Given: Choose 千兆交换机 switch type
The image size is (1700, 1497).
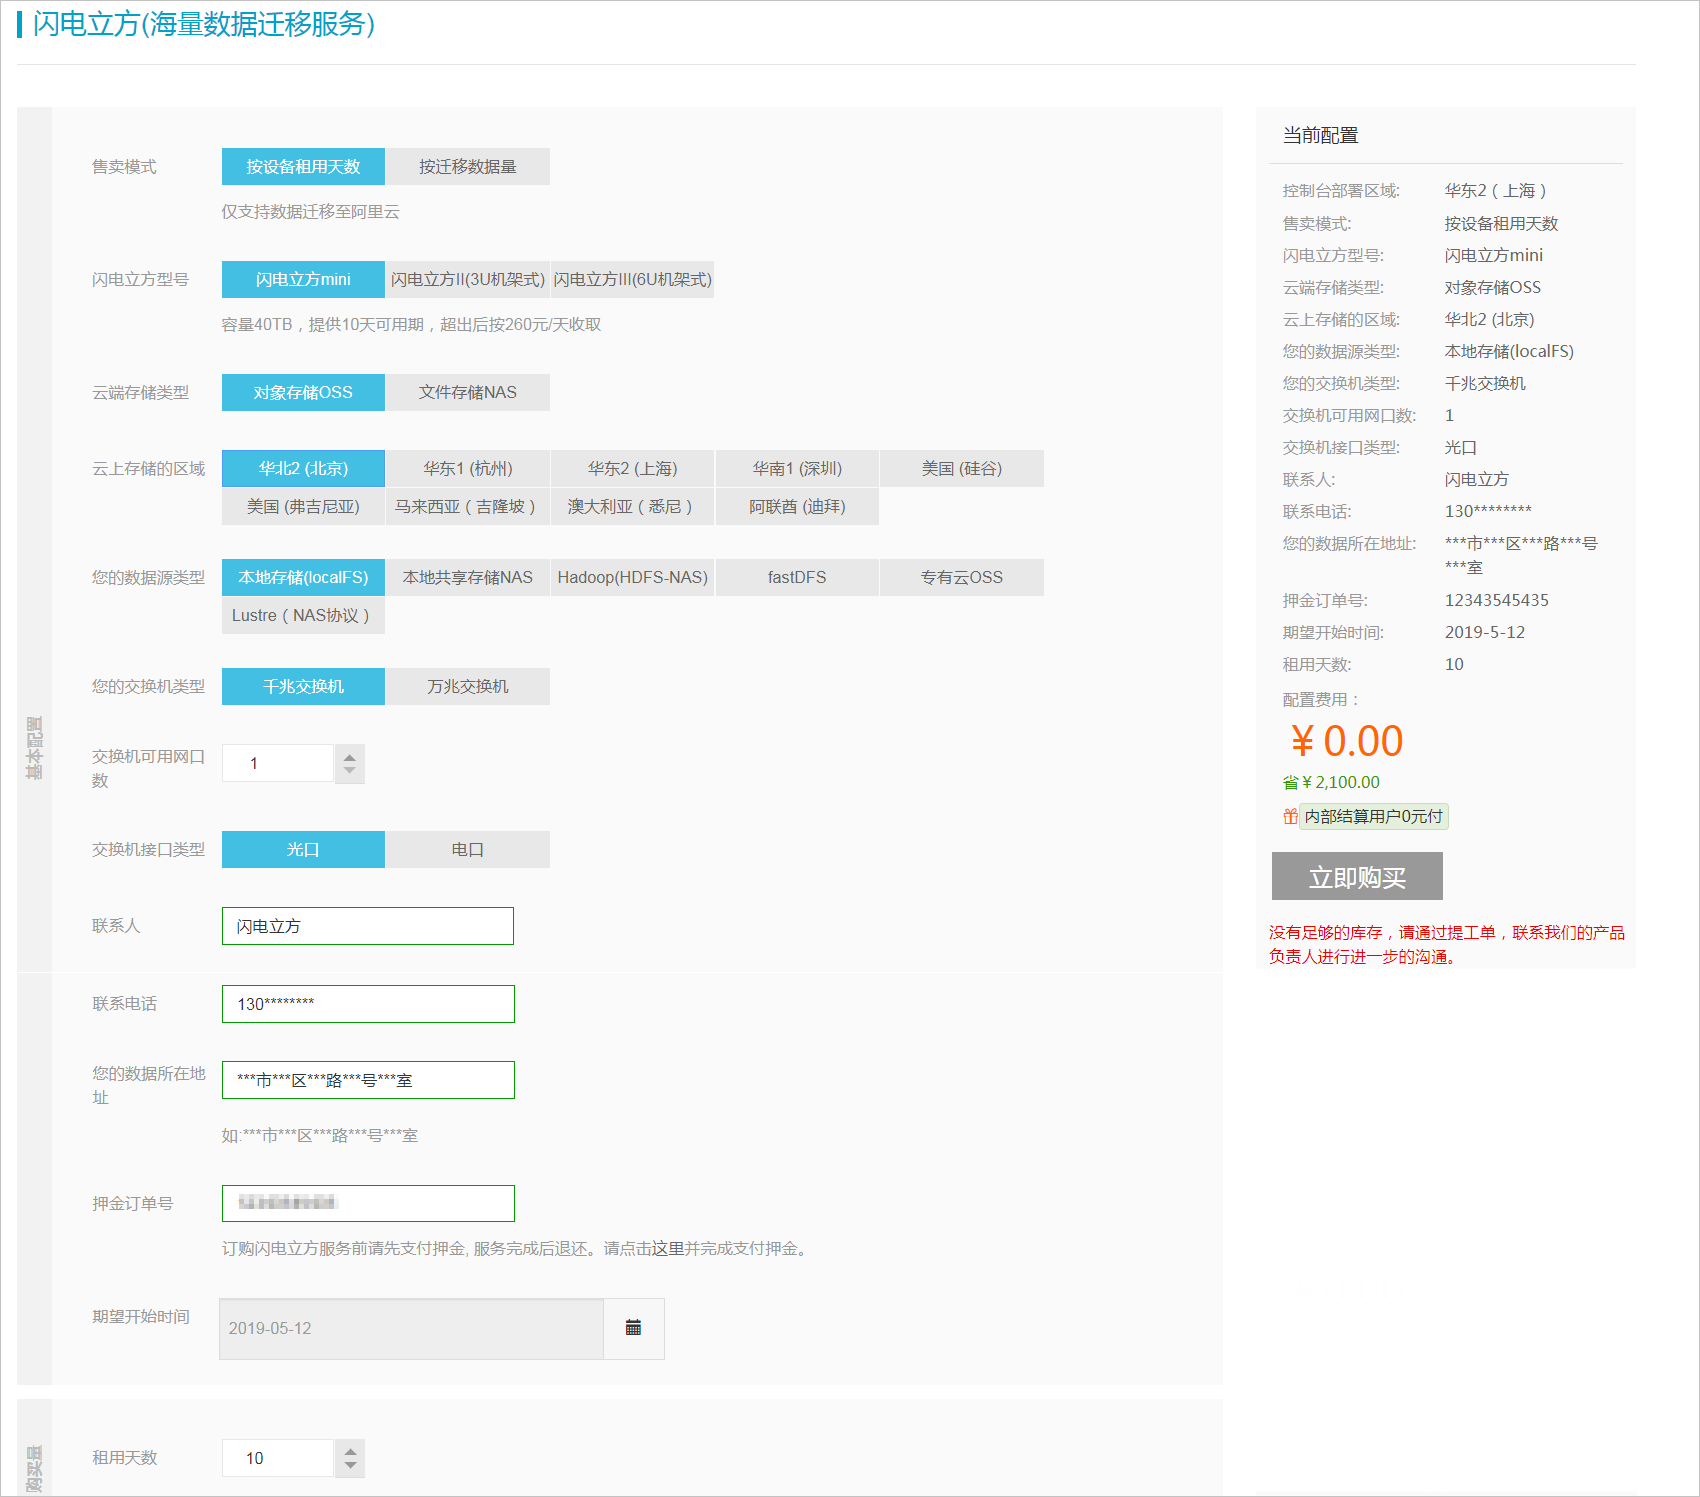Looking at the screenshot, I should [303, 687].
